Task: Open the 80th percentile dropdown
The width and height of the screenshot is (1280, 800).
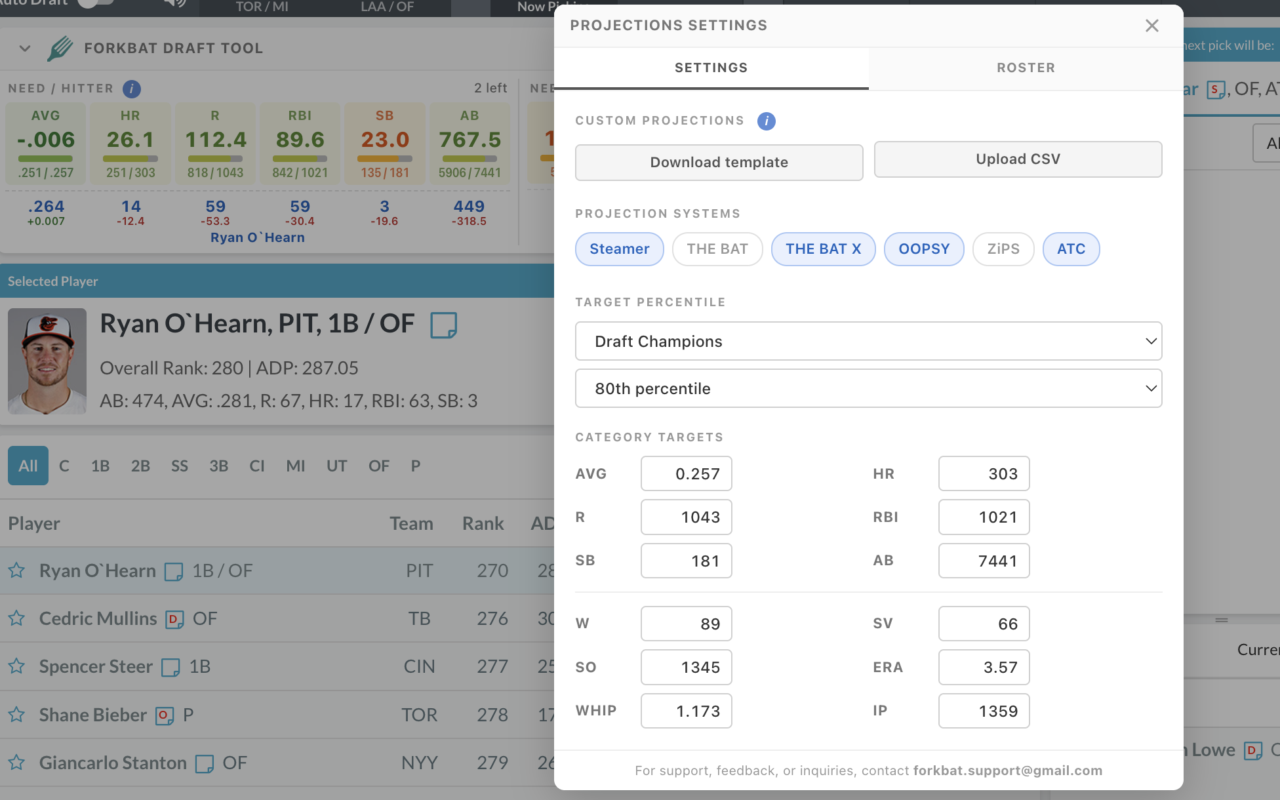Action: pyautogui.click(x=868, y=388)
